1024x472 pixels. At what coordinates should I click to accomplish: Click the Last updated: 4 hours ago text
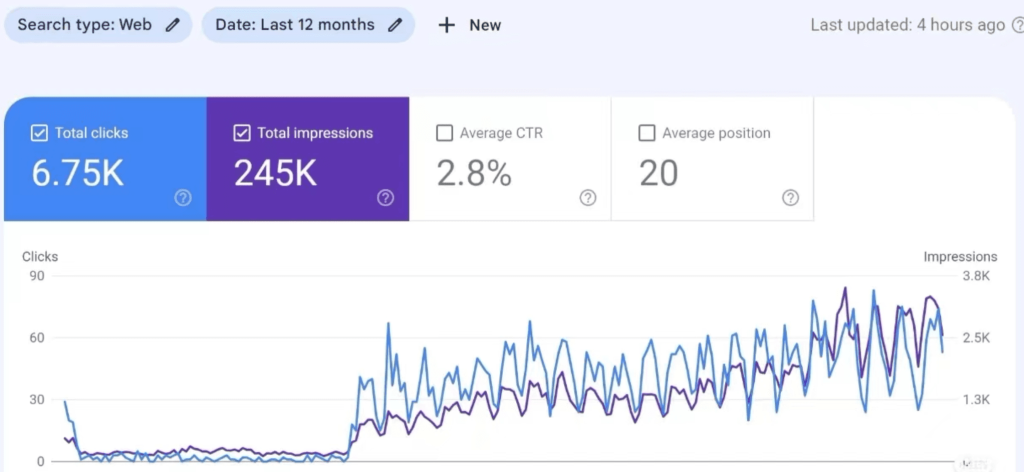908,25
